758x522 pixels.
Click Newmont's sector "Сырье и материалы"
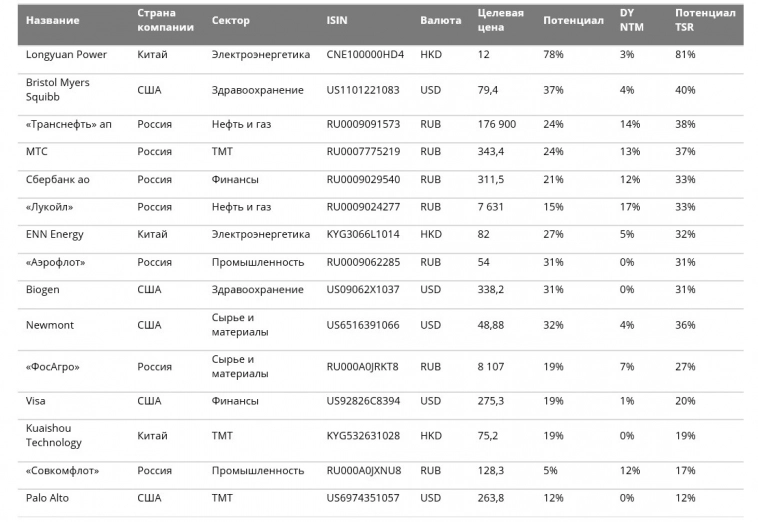(x=240, y=325)
